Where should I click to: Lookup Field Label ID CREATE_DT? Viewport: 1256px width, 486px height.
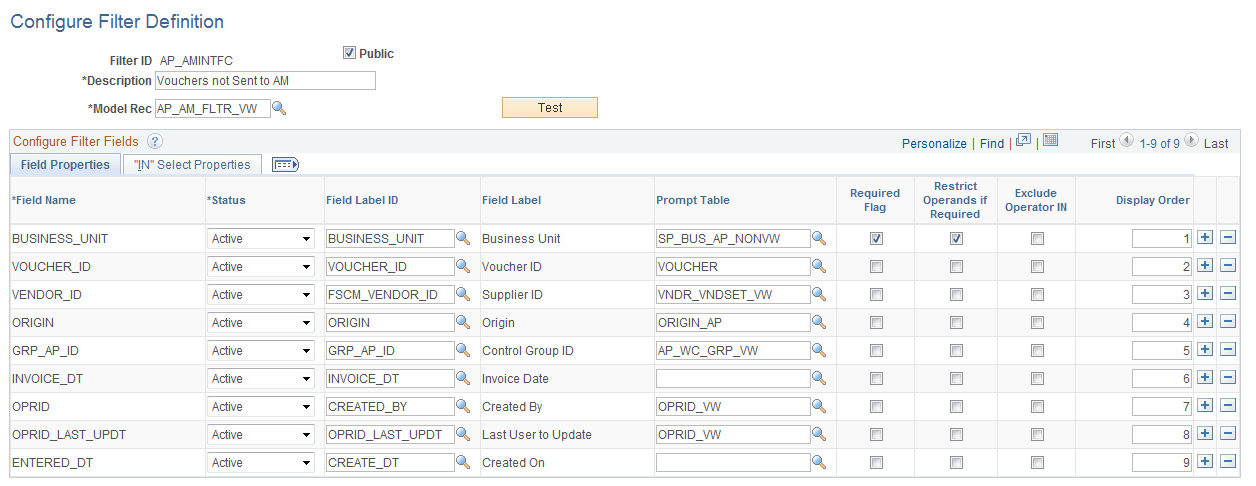coord(463,463)
